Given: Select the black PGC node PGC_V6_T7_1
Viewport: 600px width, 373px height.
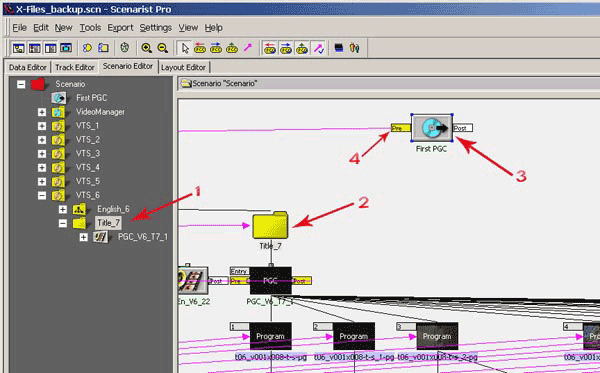Looking at the screenshot, I should [x=271, y=280].
